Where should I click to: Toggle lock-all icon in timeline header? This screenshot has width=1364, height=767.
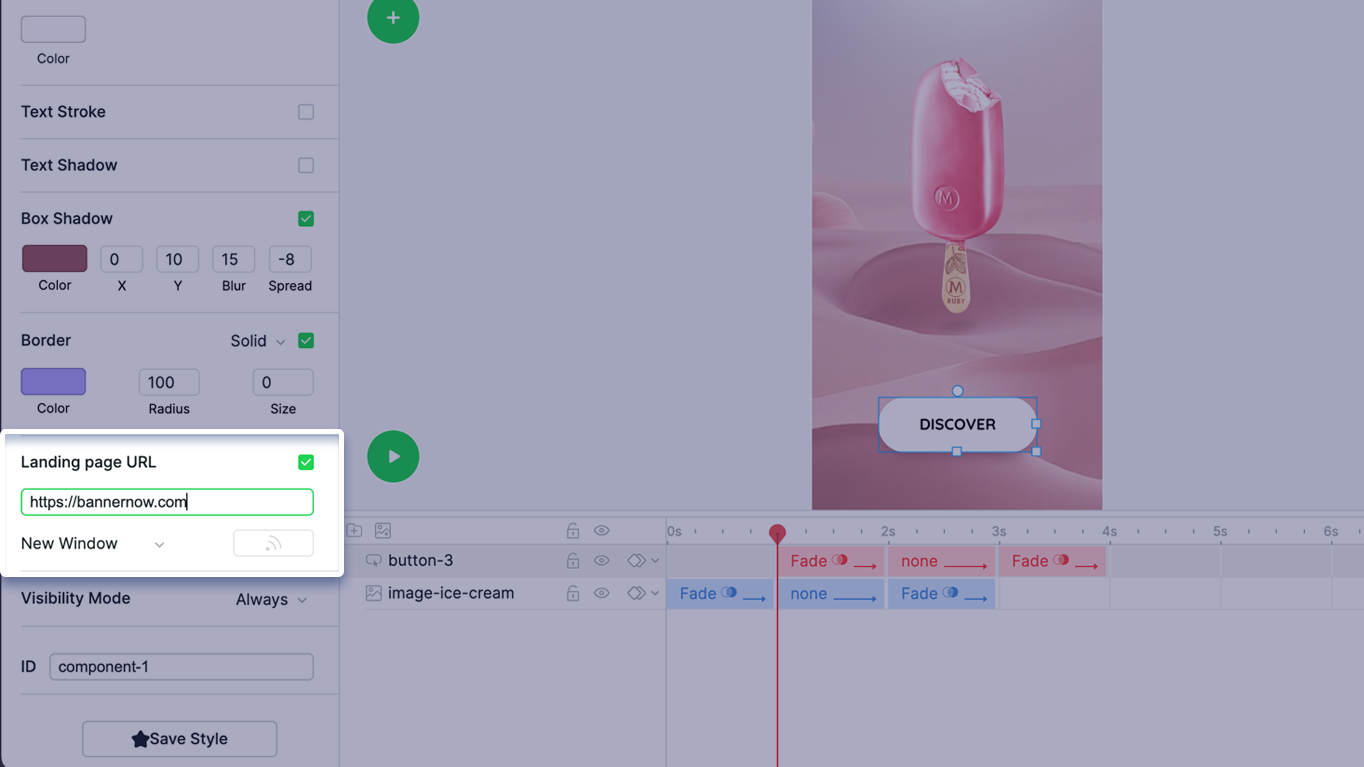(573, 531)
